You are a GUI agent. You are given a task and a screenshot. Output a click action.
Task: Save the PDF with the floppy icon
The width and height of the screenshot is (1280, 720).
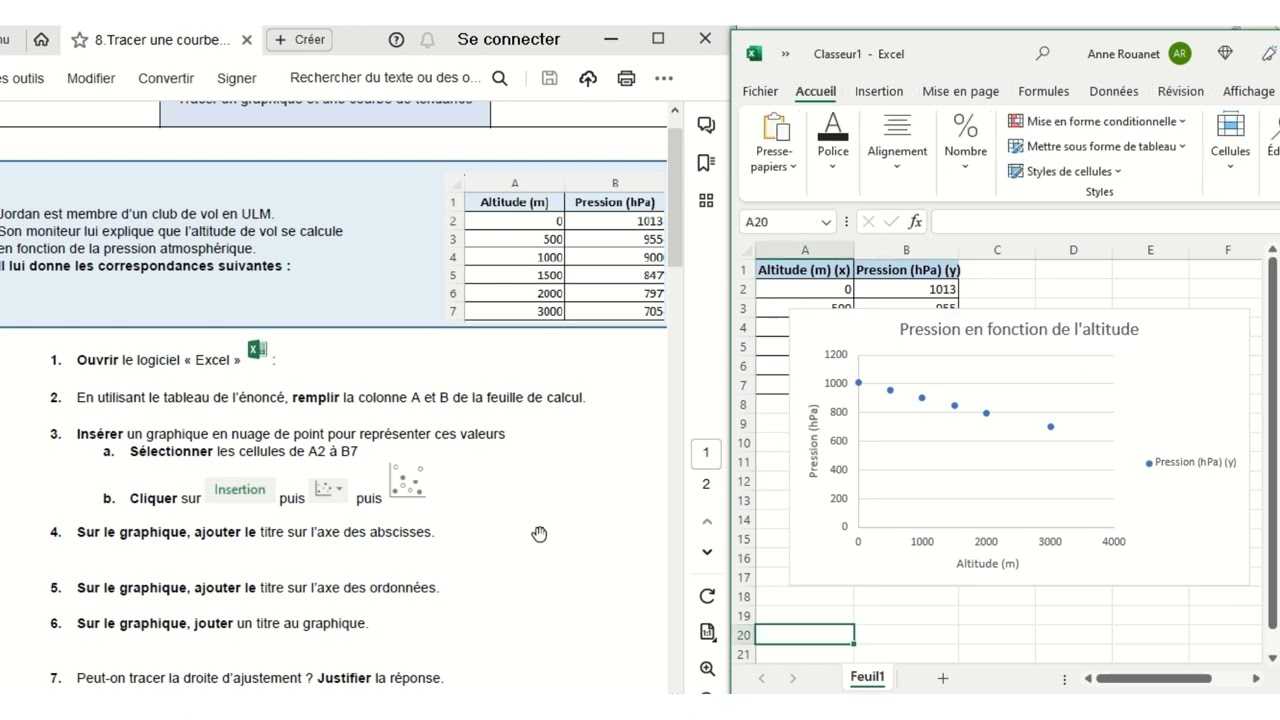[549, 78]
